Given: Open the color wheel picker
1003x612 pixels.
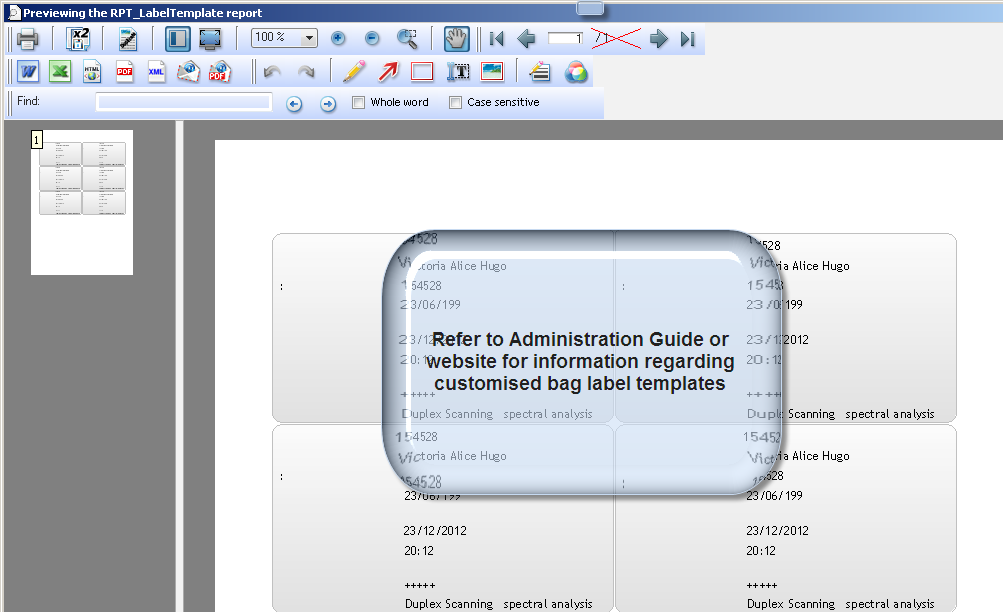Looking at the screenshot, I should tap(576, 72).
